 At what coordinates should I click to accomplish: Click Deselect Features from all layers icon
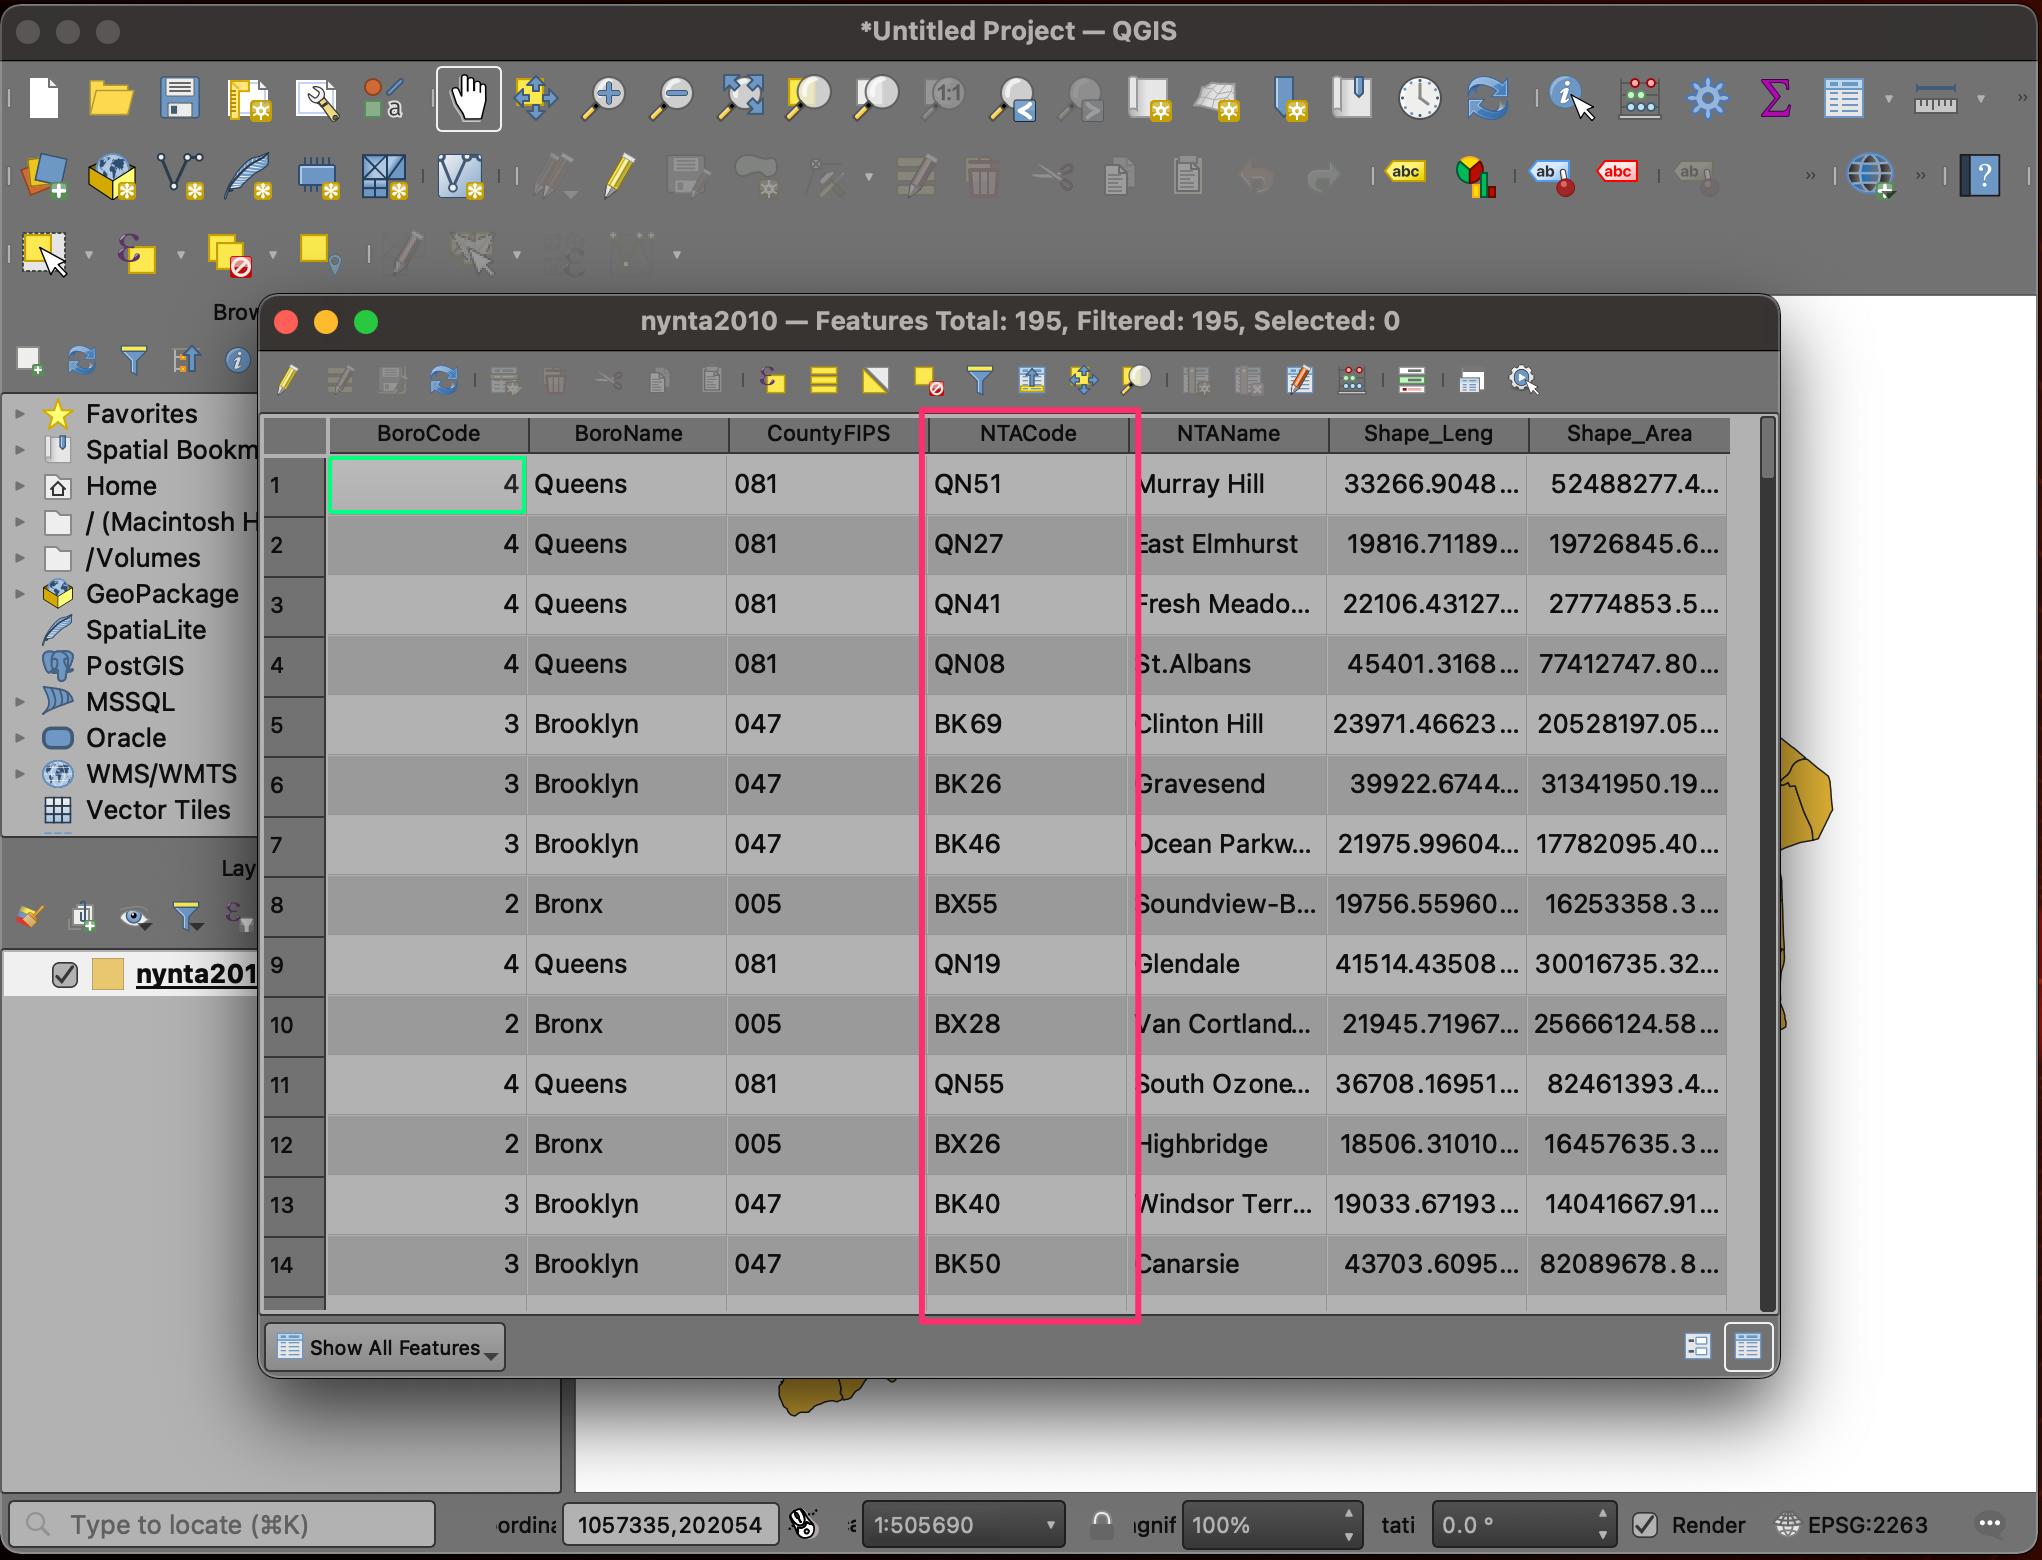pyautogui.click(x=229, y=254)
